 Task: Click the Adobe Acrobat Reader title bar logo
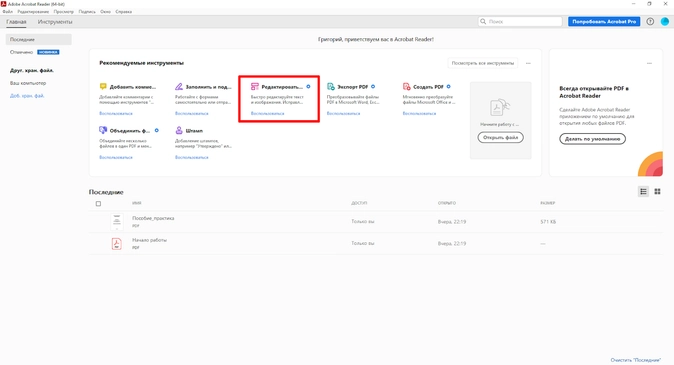click(x=3, y=4)
